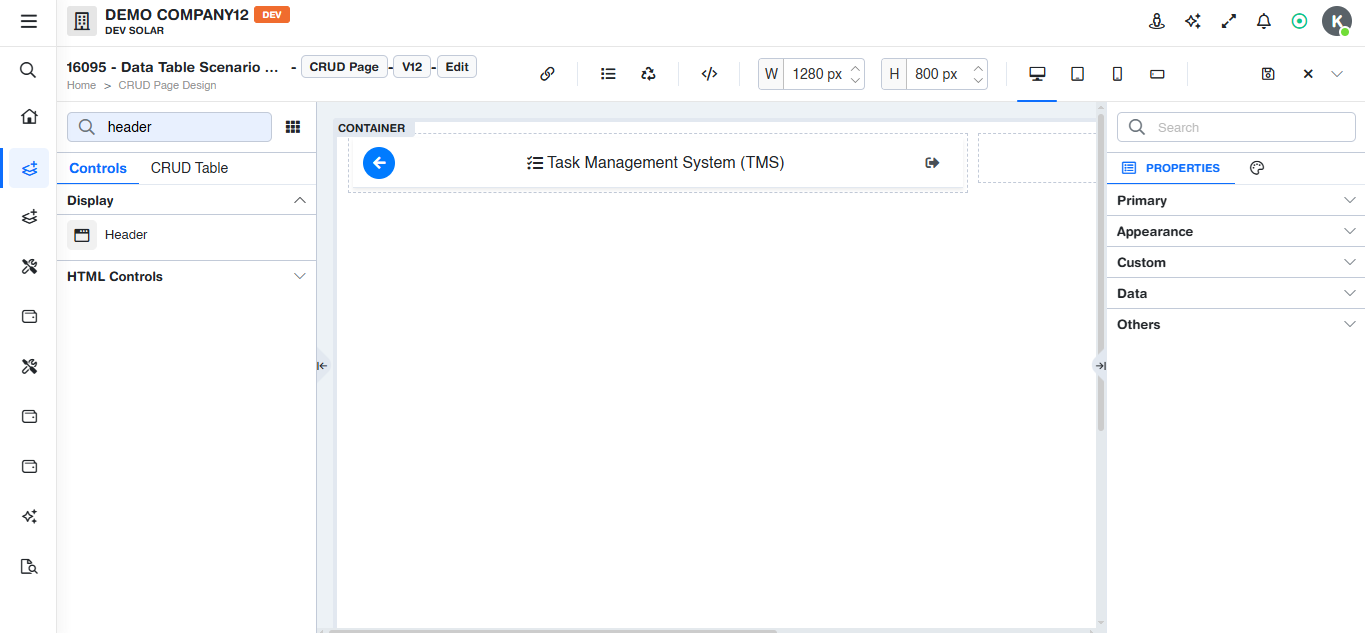Switch to tablet preview mode

(1078, 73)
